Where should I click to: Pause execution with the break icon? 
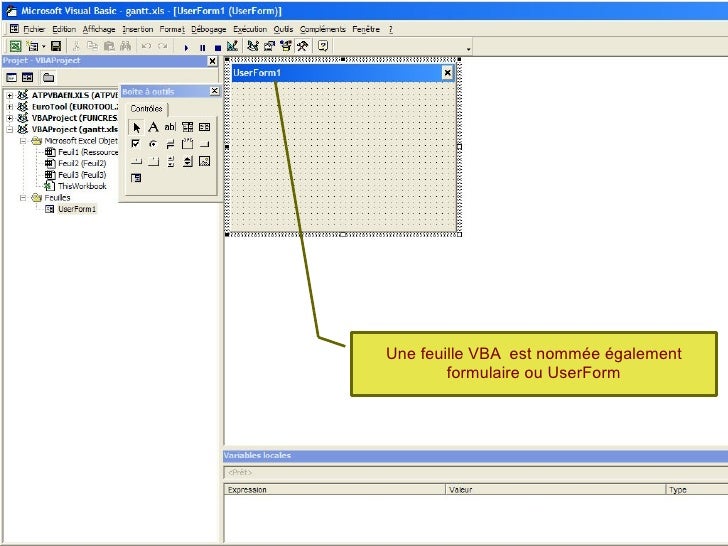pos(202,47)
